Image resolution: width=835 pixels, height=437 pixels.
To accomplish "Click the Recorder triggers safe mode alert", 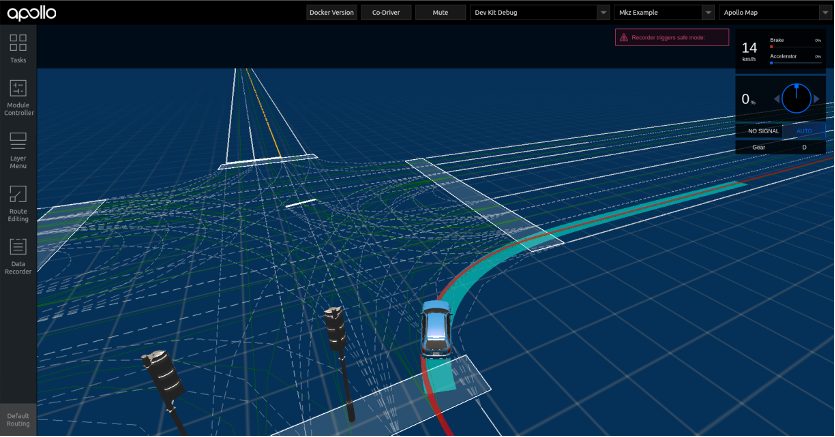I will coord(672,37).
